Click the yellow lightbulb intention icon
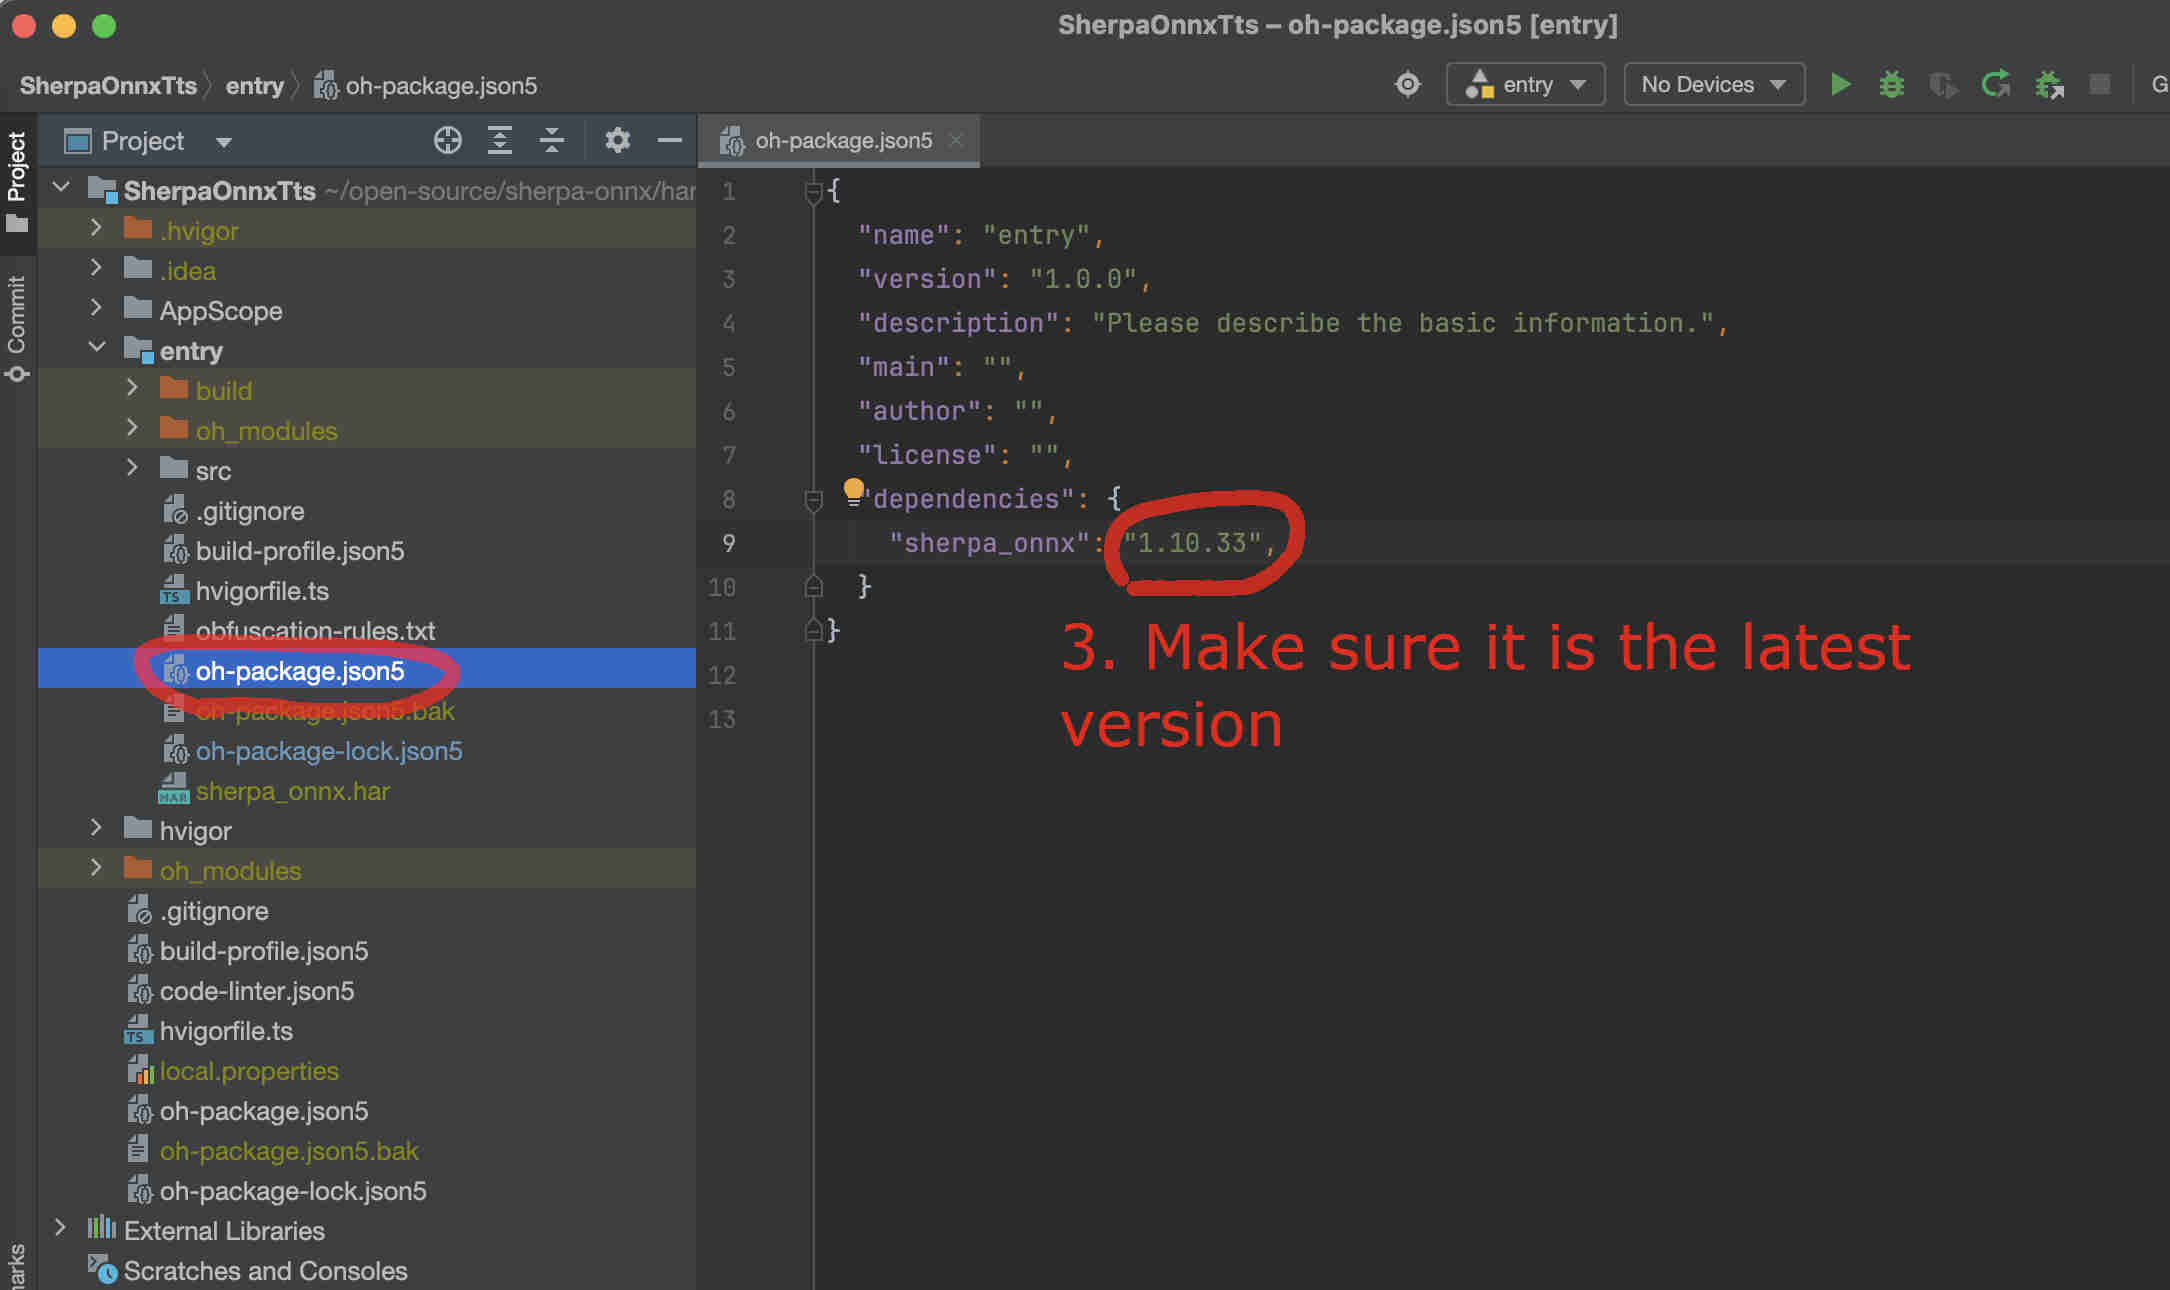The width and height of the screenshot is (2170, 1290). 853,491
